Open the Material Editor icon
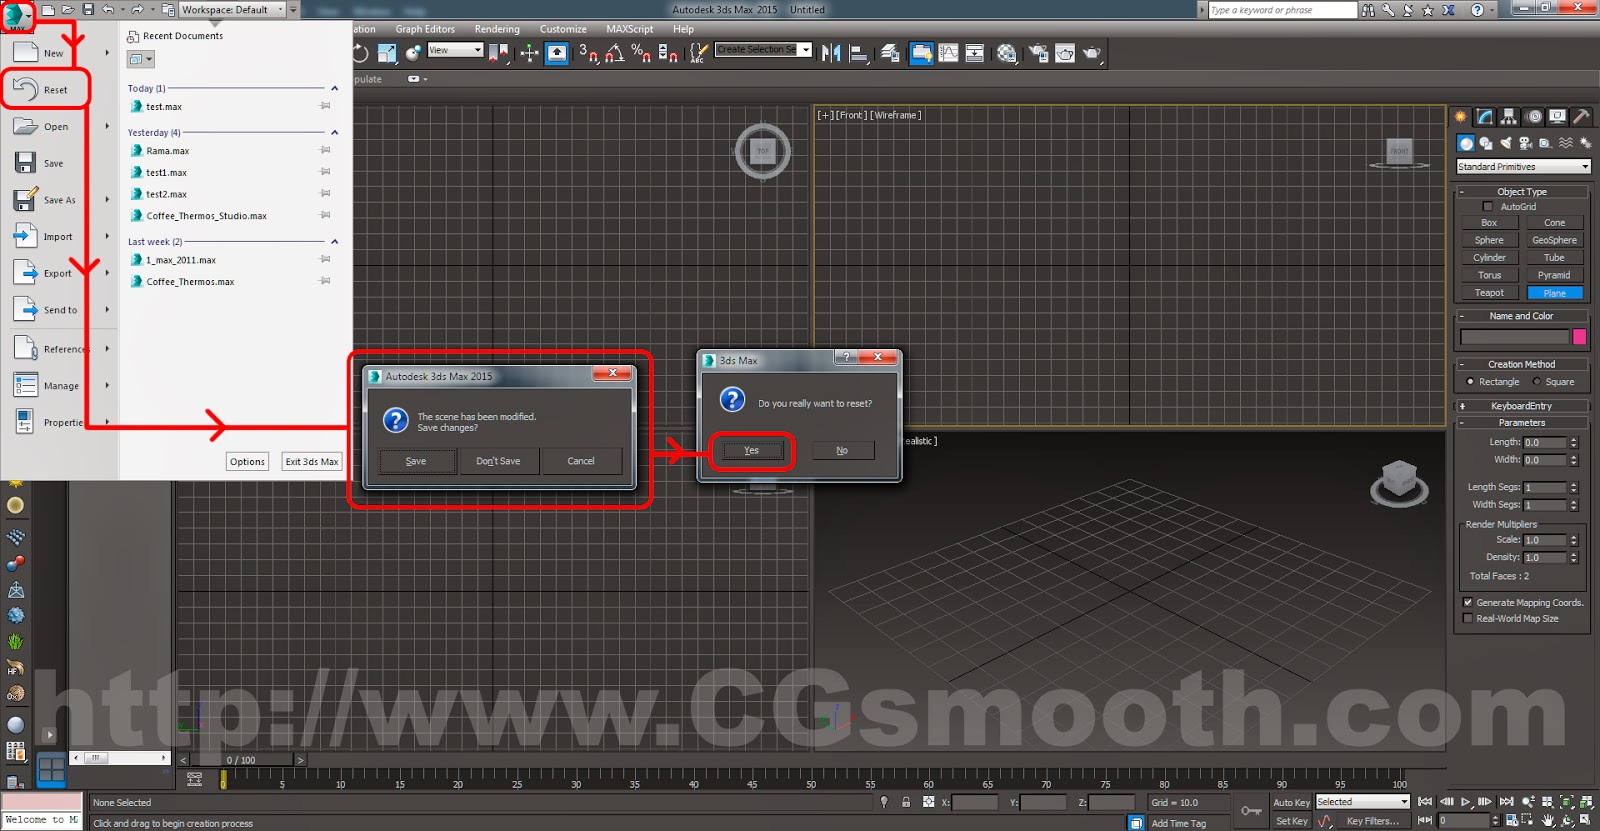Viewport: 1600px width, 831px height. point(1007,53)
